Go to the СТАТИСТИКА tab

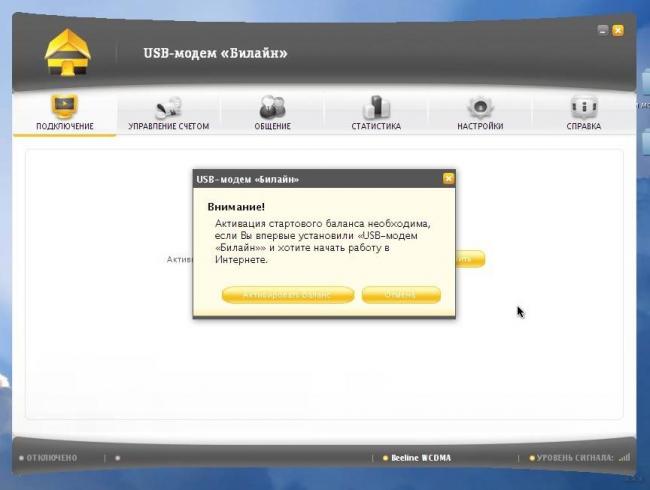[x=376, y=114]
